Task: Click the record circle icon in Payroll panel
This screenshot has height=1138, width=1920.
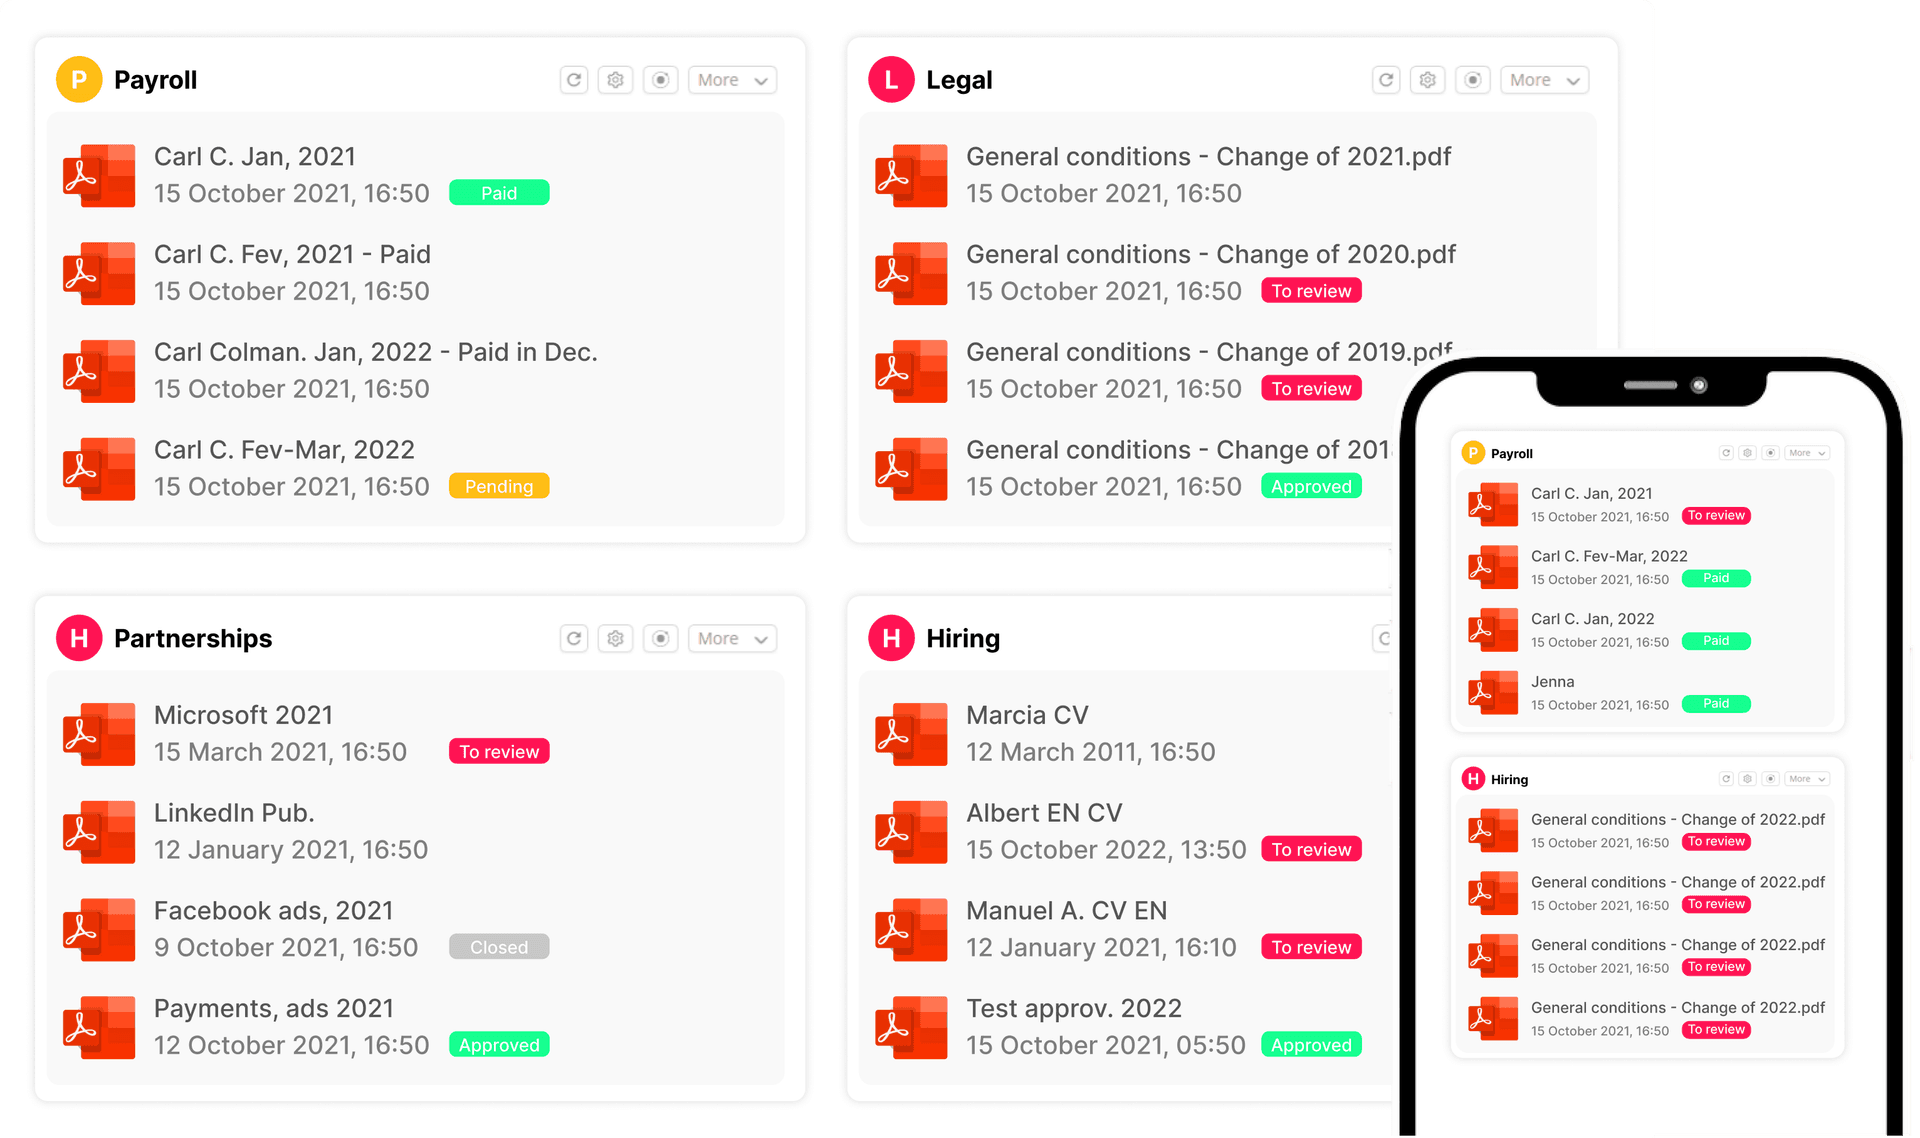Action: click(660, 80)
